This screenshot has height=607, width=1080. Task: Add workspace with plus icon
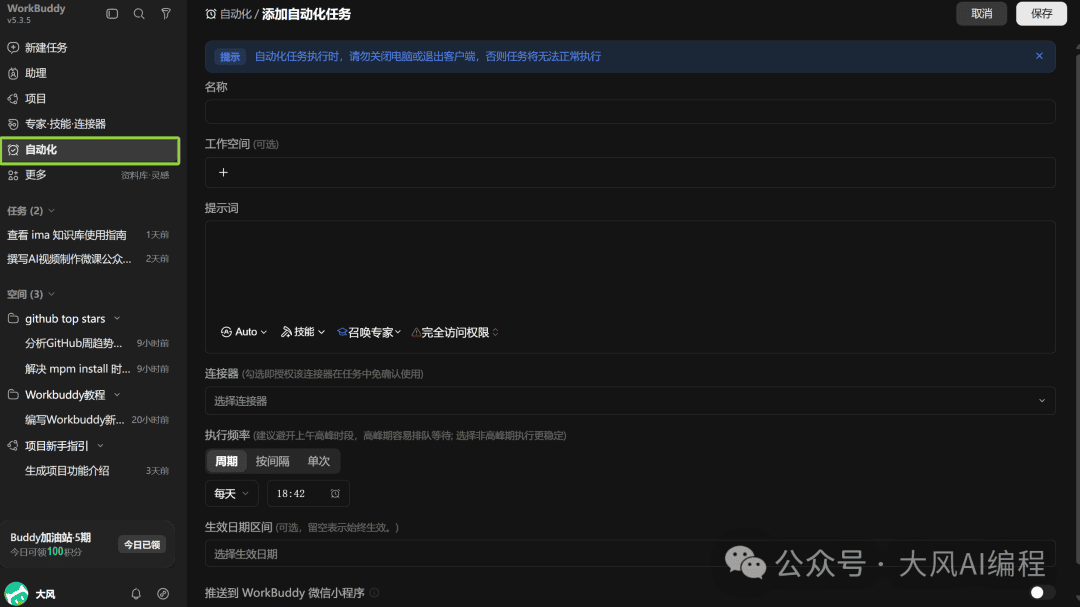(x=223, y=172)
